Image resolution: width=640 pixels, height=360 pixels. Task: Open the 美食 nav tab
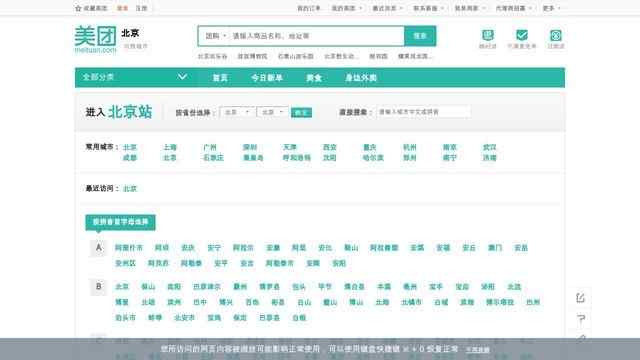314,78
